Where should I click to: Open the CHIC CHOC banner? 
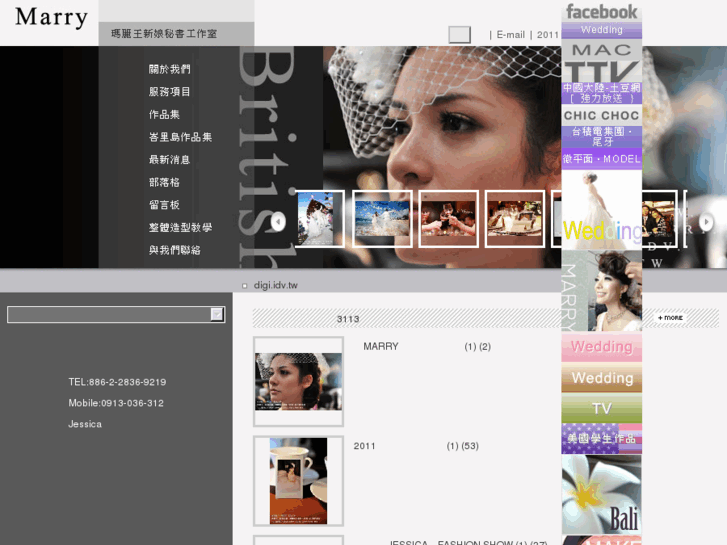pyautogui.click(x=601, y=115)
